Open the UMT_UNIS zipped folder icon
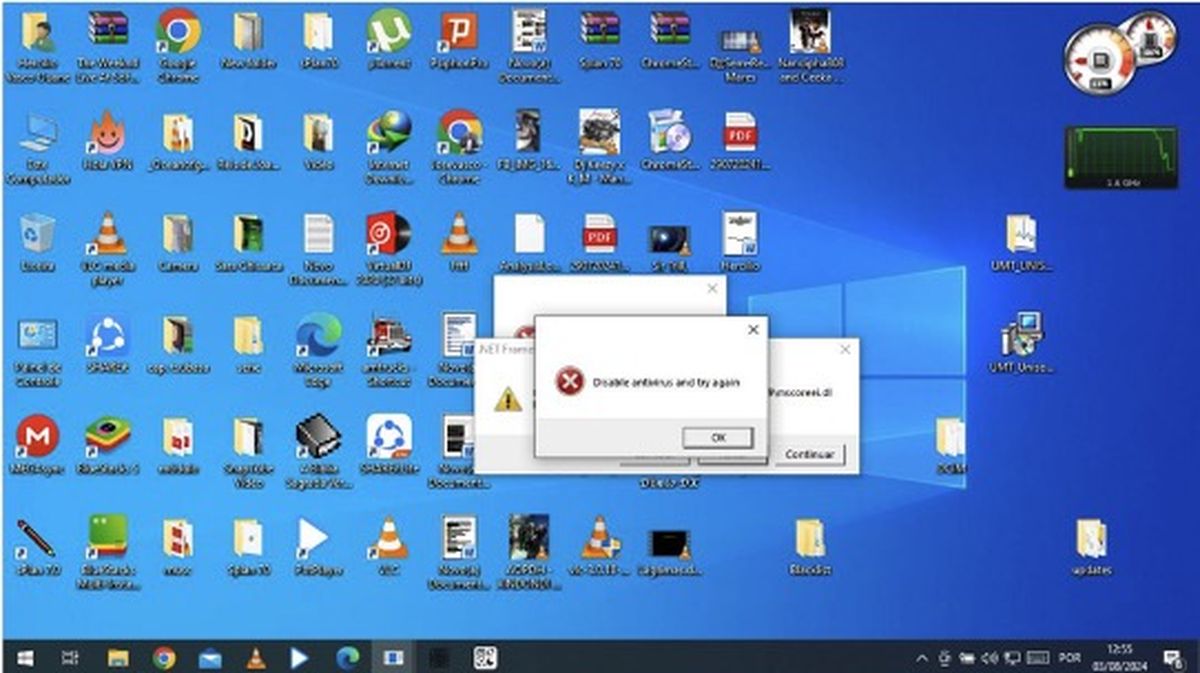This screenshot has width=1200, height=673. pyautogui.click(x=1022, y=243)
